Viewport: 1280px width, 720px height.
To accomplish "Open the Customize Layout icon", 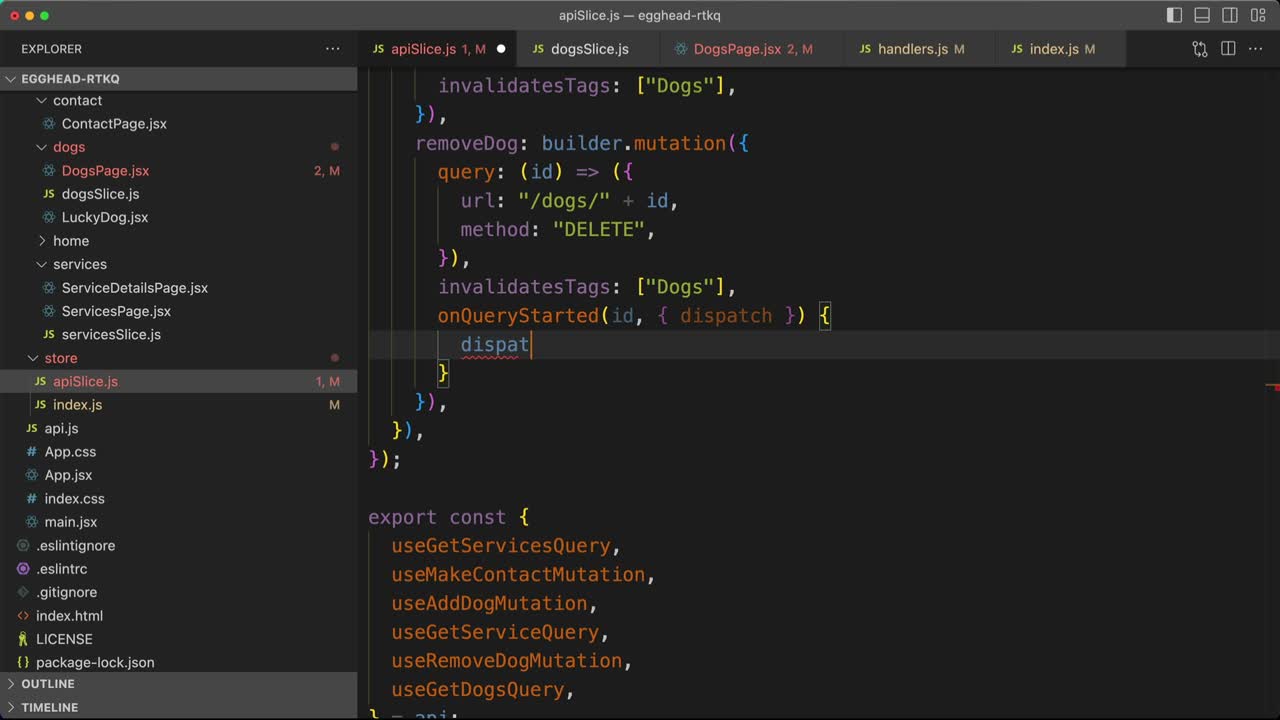I will (1258, 16).
